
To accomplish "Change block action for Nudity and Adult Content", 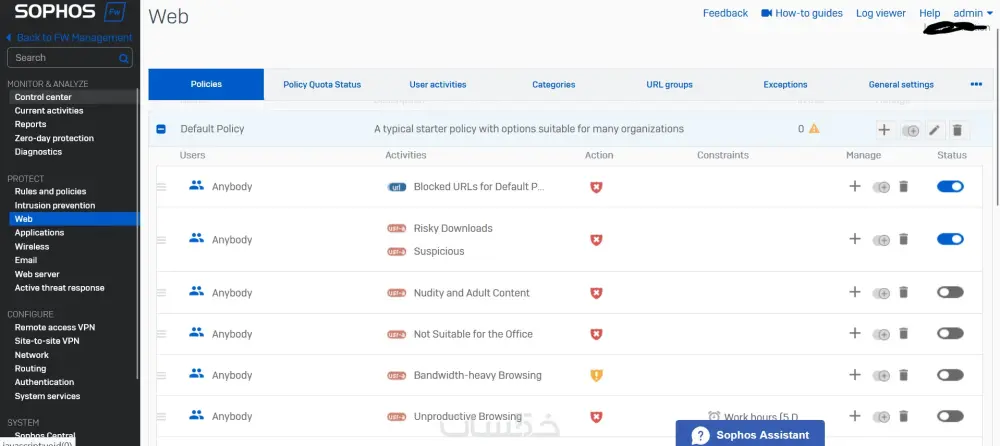I will tap(596, 293).
